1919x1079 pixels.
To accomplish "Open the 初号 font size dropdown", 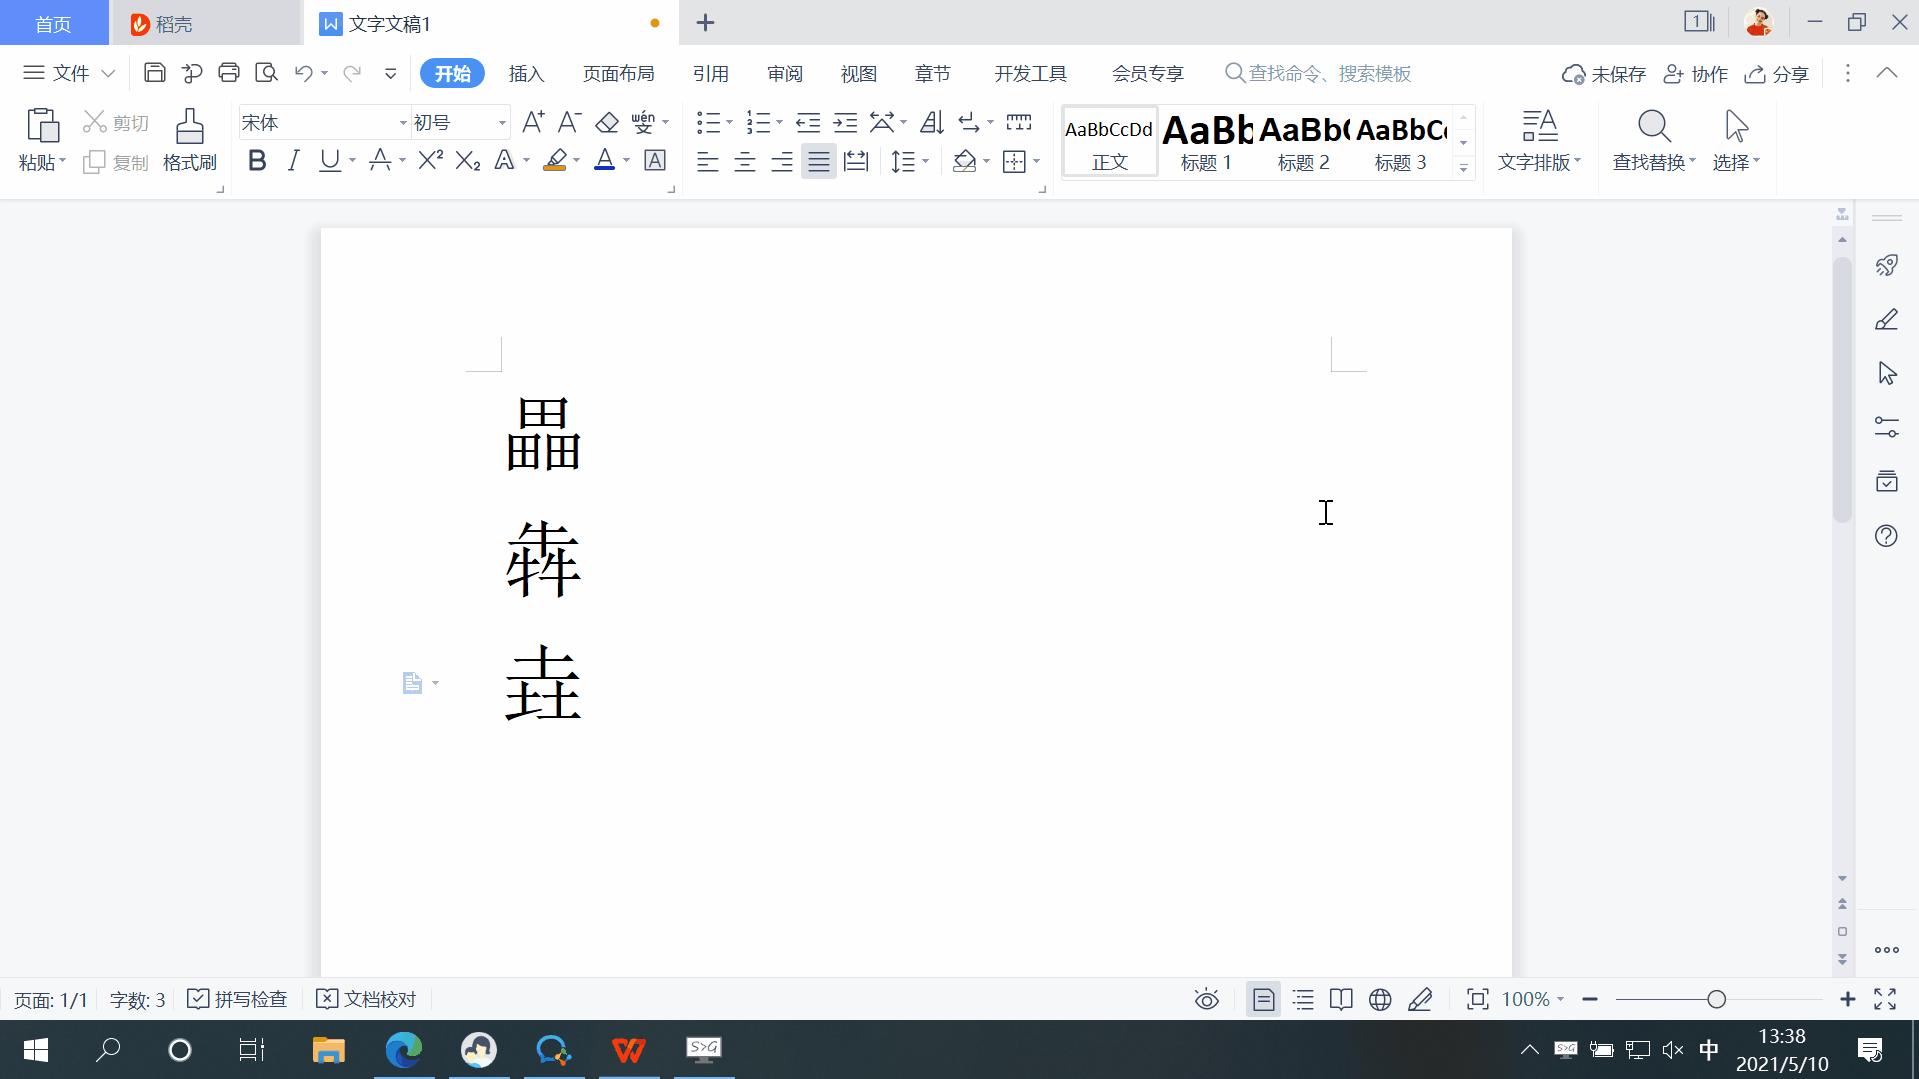I will [502, 122].
